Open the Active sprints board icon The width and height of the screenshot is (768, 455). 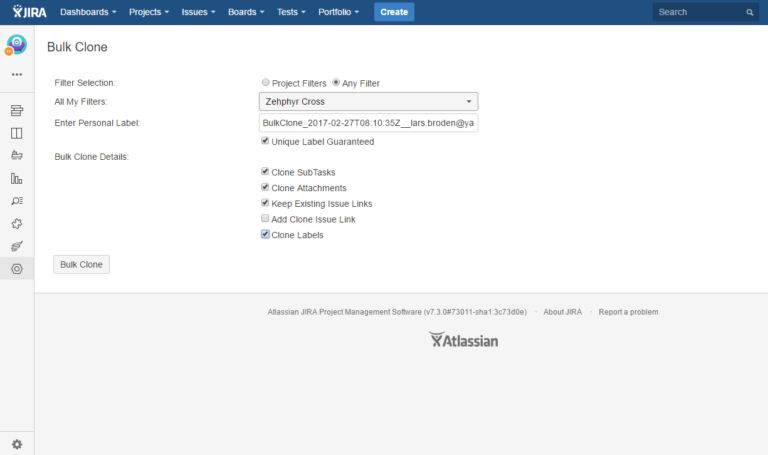pos(17,133)
